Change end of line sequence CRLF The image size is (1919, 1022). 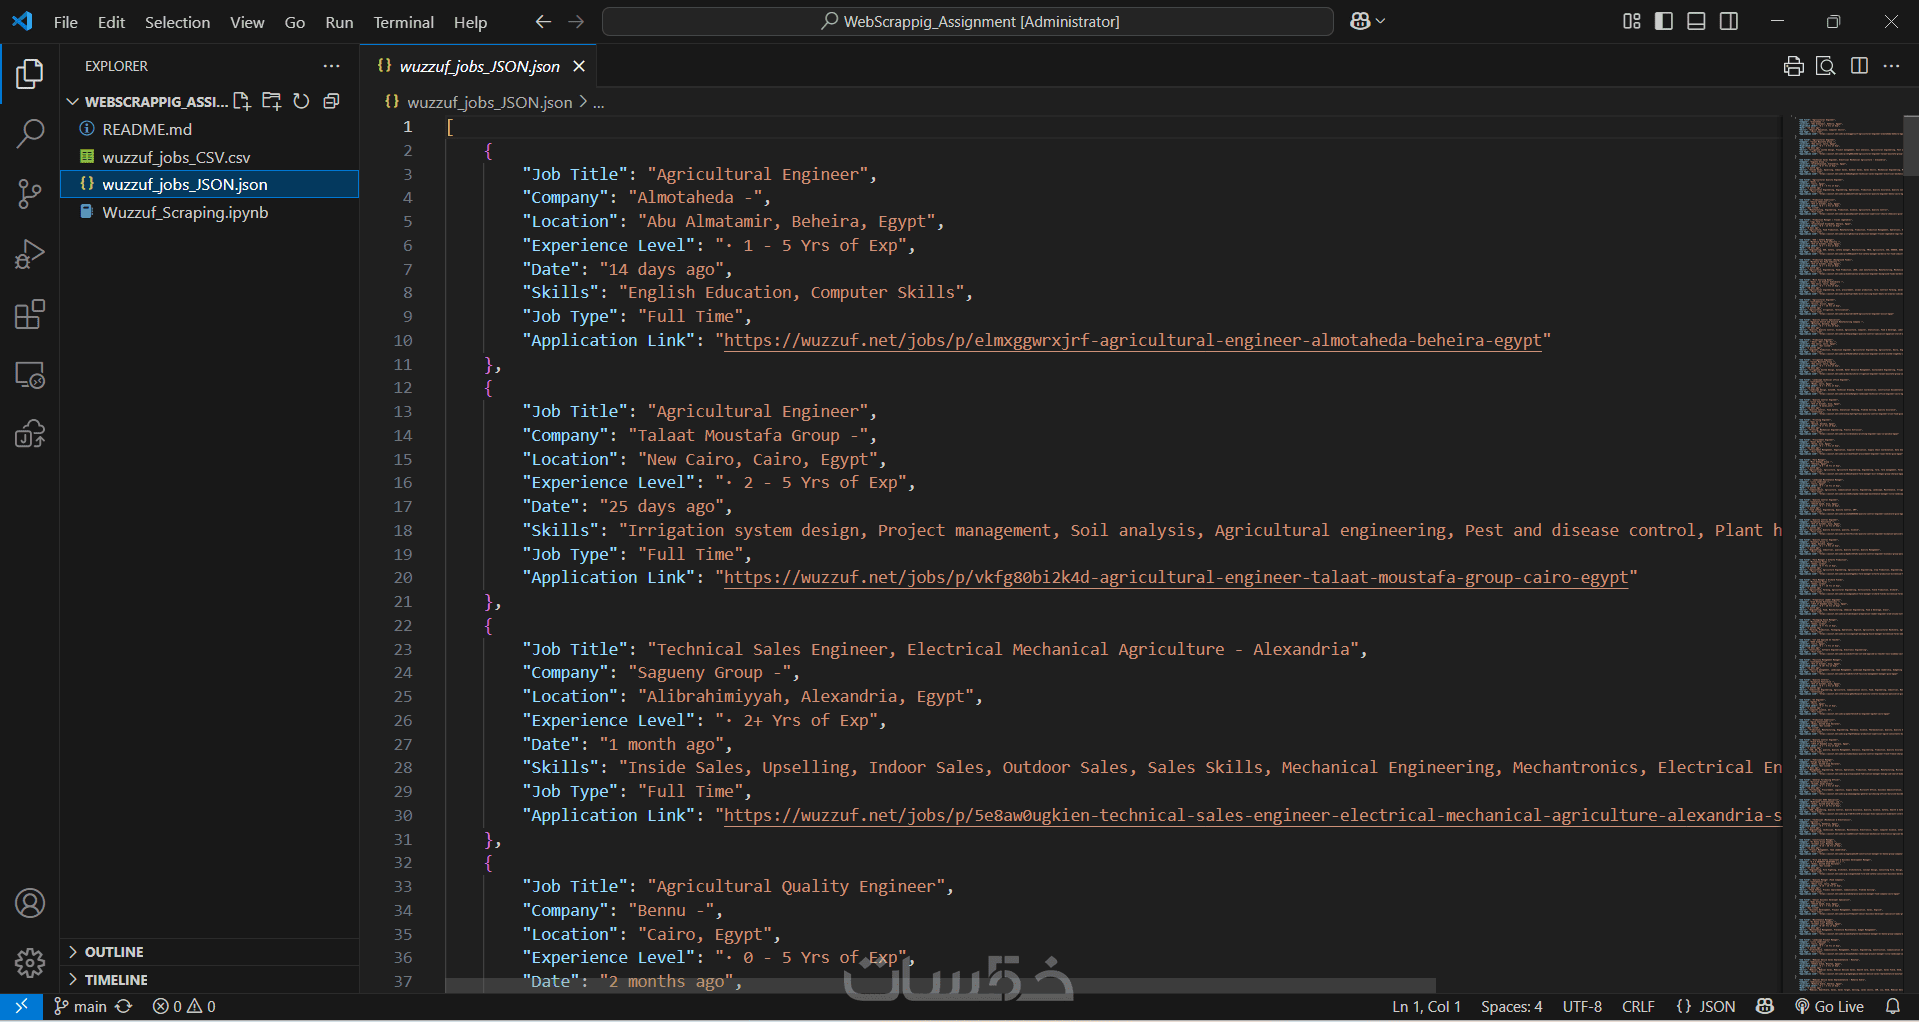(1638, 1007)
